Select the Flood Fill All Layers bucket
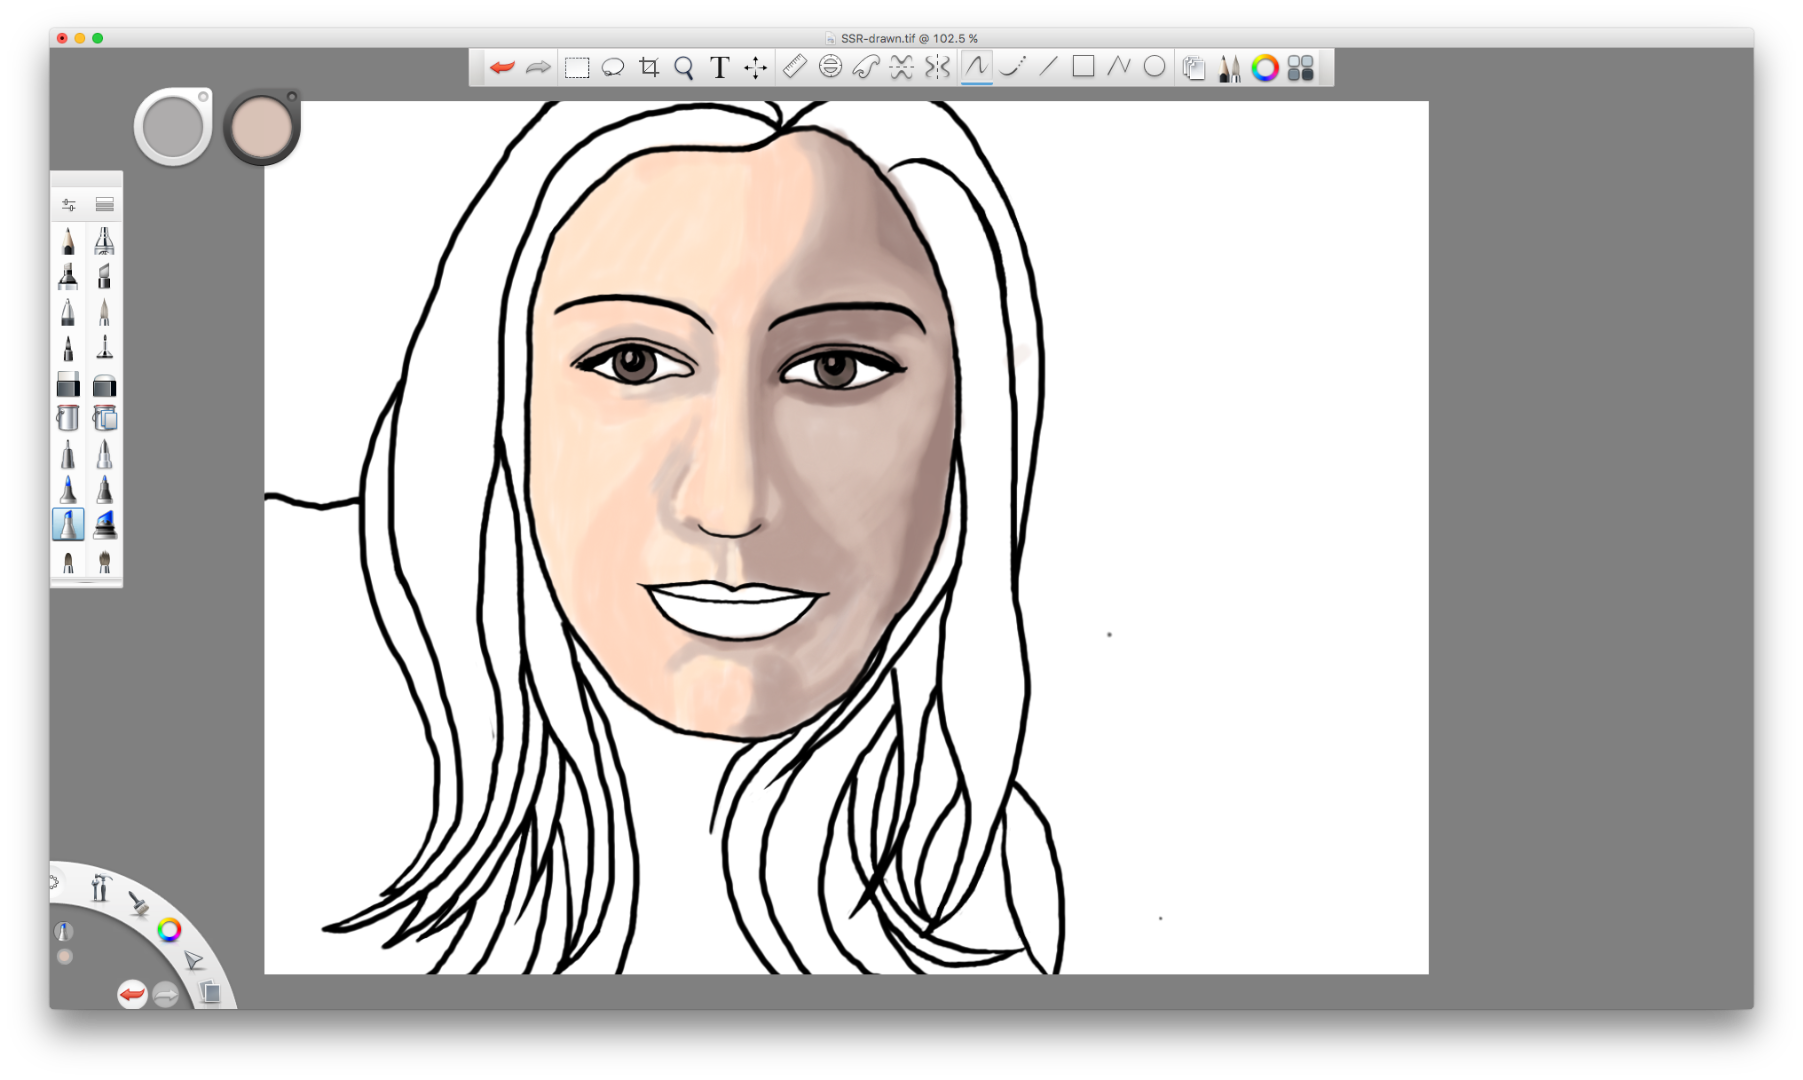1803x1080 pixels. [x=104, y=419]
